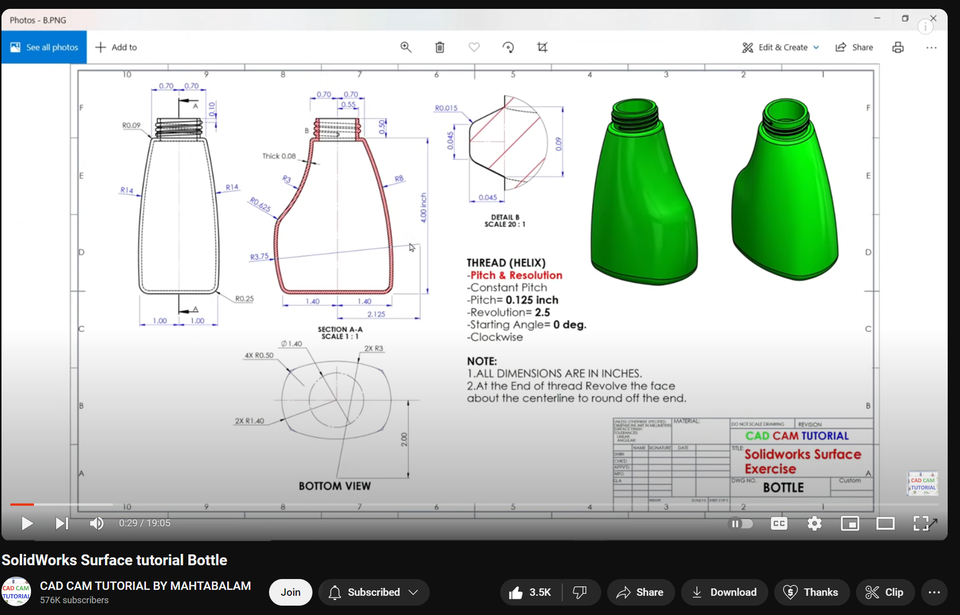Image resolution: width=960 pixels, height=615 pixels.
Task: Activate the Miniplayer icon
Action: pyautogui.click(x=849, y=523)
